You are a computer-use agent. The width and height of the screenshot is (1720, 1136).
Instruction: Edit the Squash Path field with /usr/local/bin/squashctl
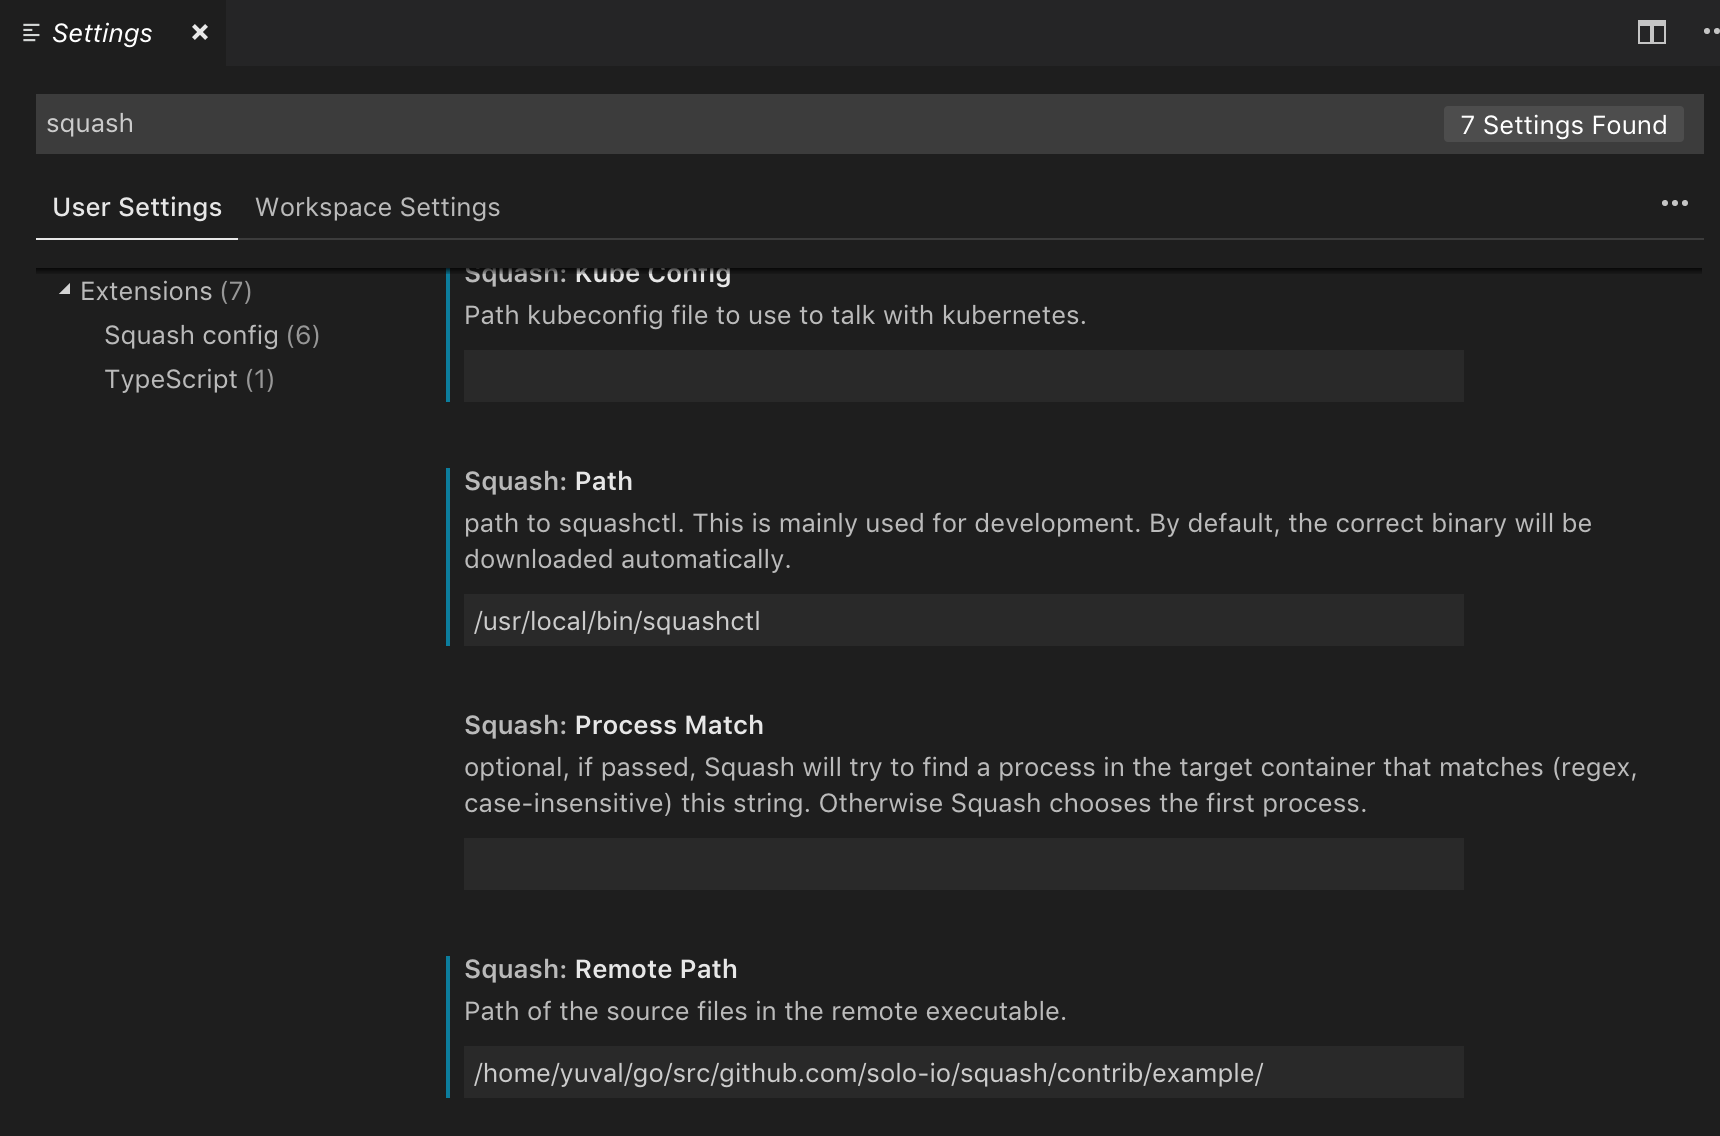964,620
